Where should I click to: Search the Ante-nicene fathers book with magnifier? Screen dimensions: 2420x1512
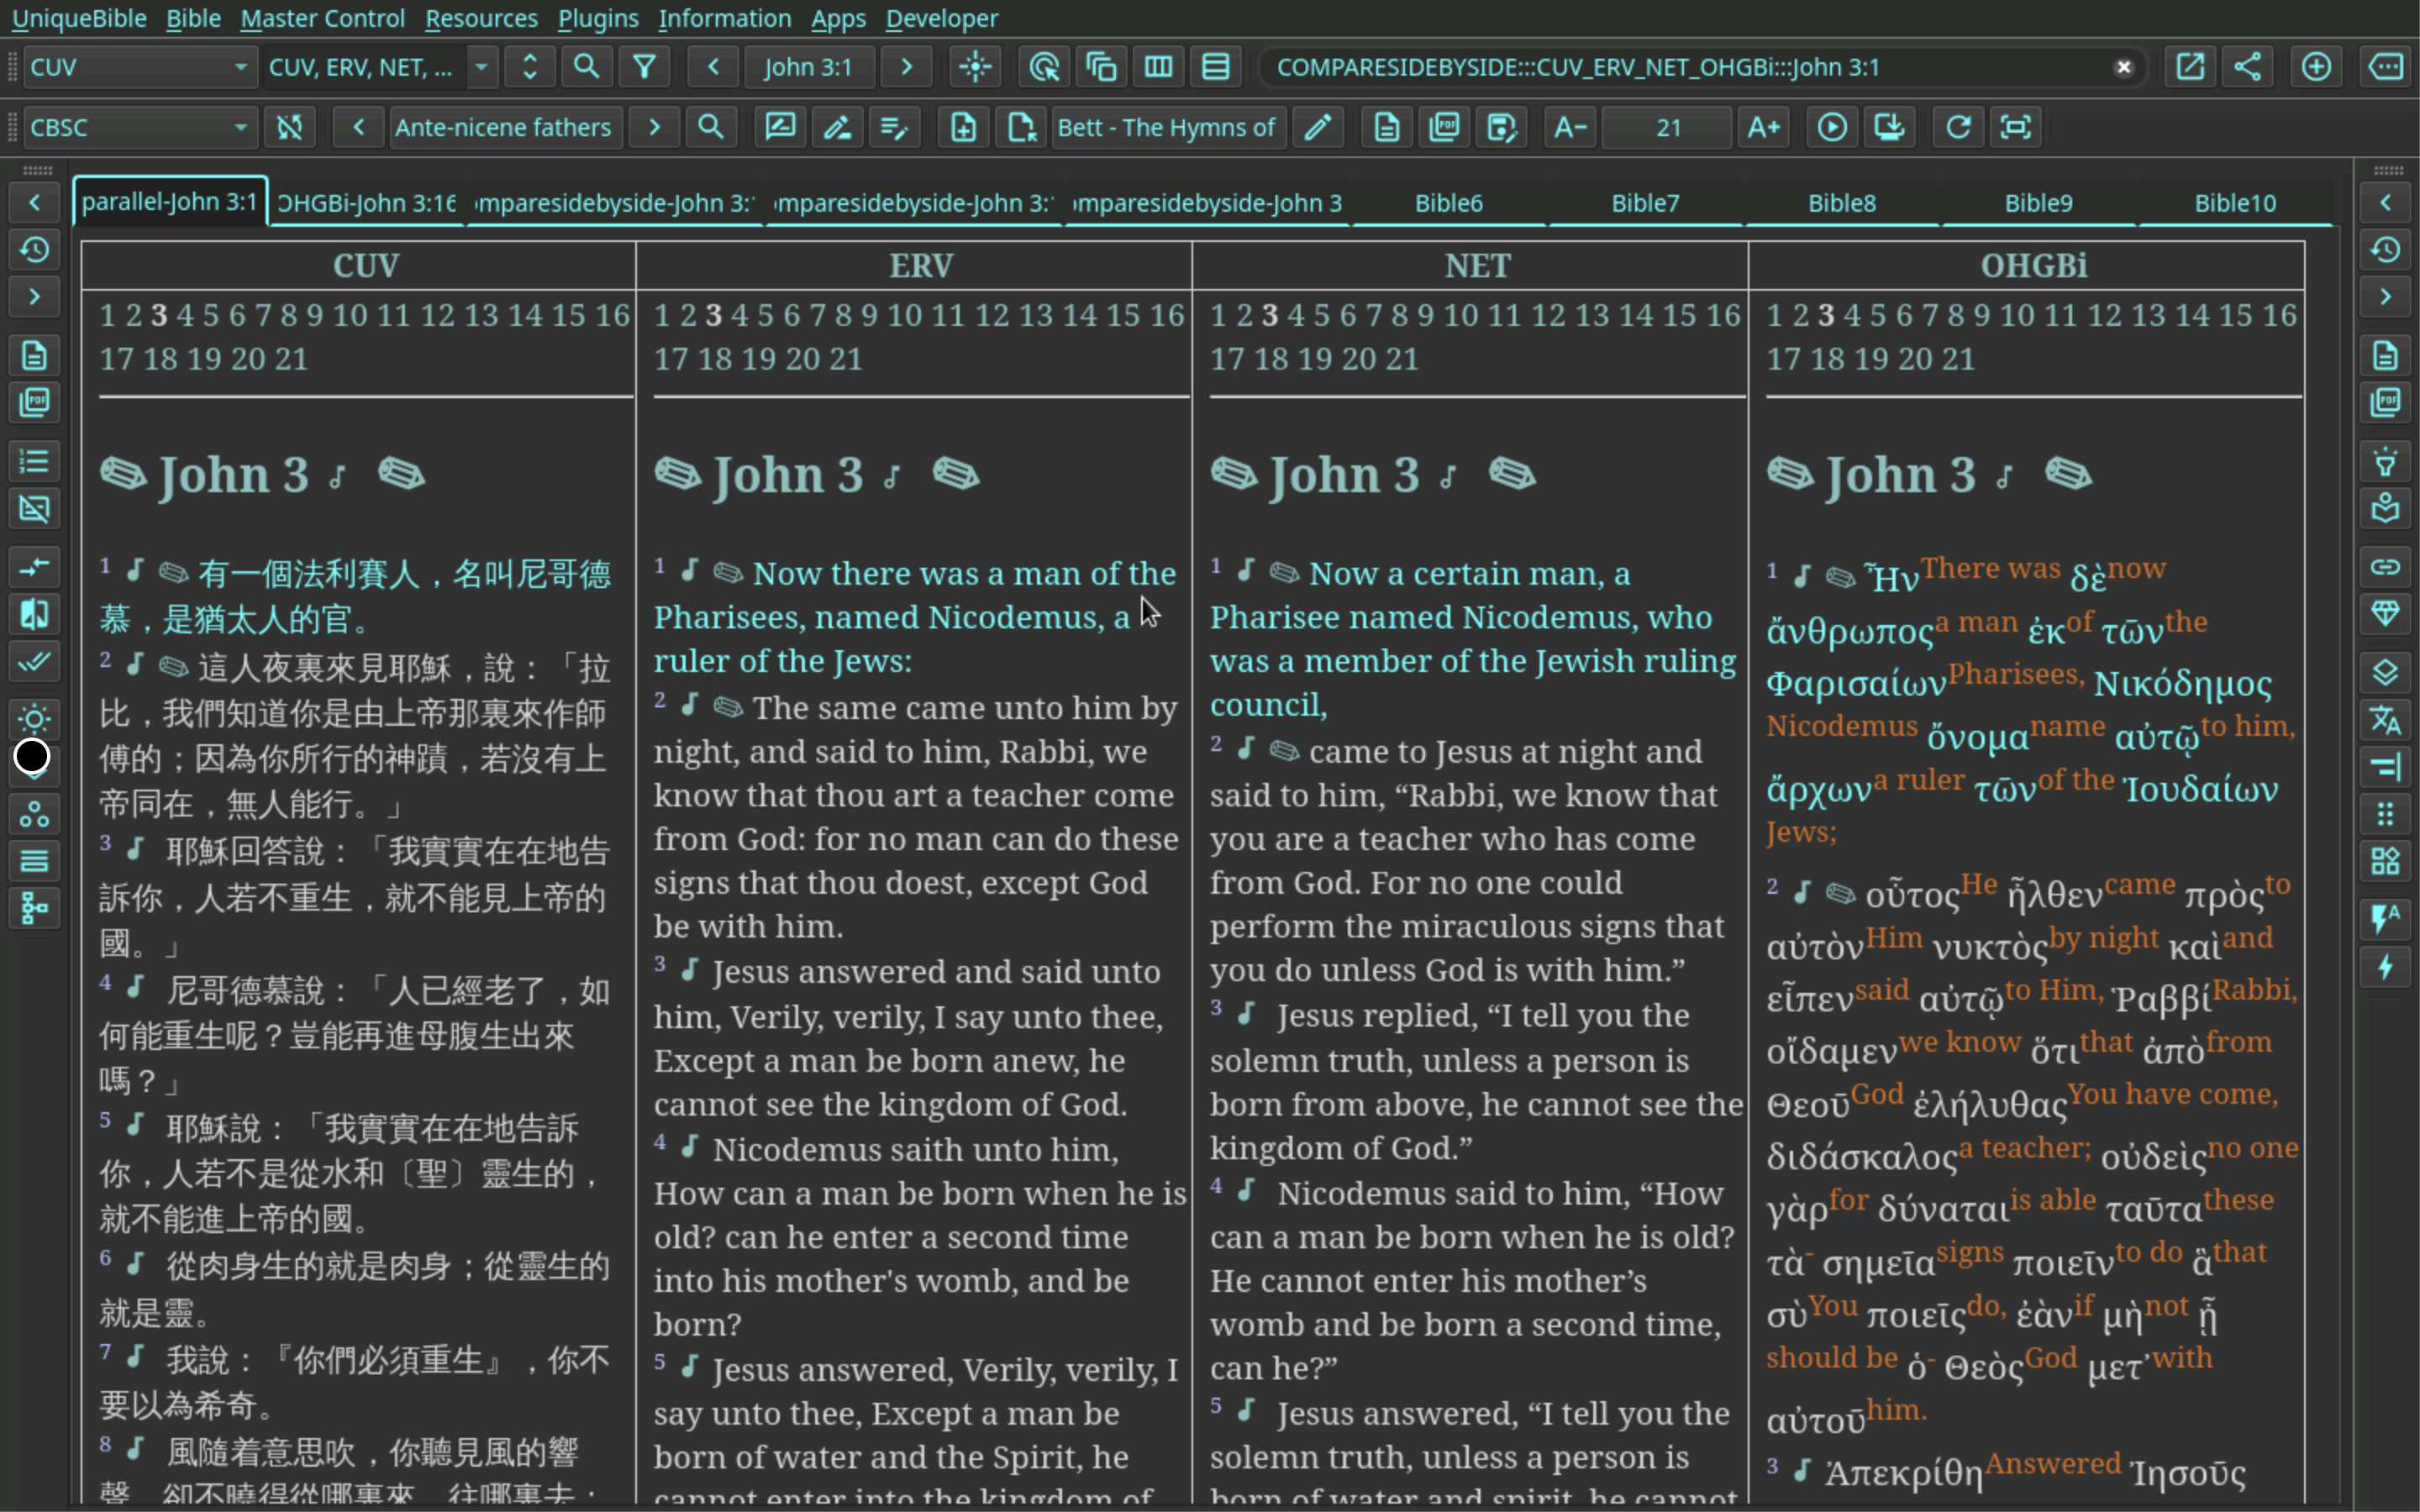tap(711, 127)
